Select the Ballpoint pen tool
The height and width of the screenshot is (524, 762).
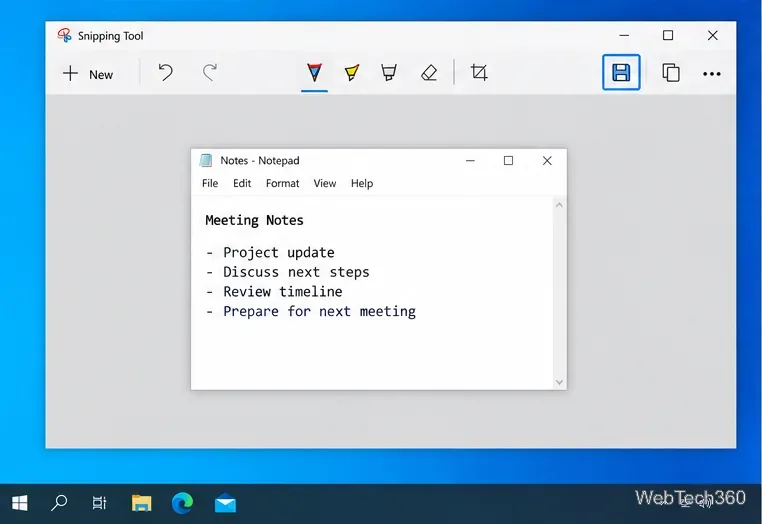[x=314, y=73]
